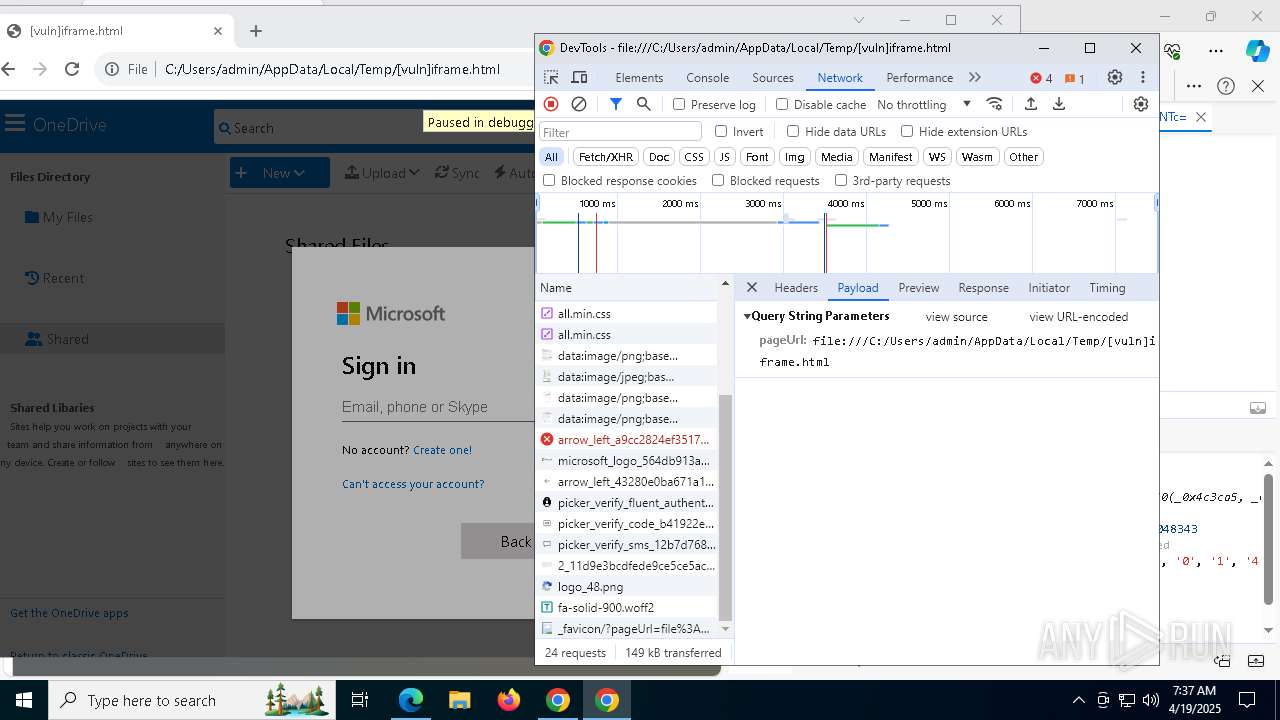
Task: Click the page vertical scrollbar at right edge
Action: coord(1269,540)
